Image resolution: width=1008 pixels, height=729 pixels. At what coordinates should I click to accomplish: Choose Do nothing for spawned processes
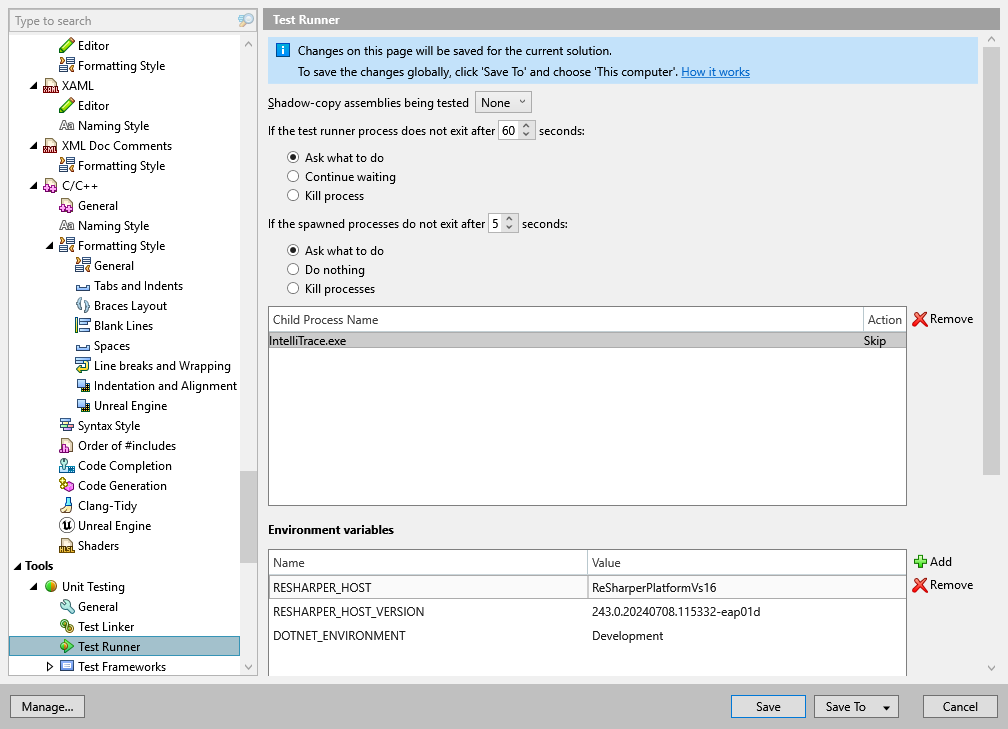click(x=293, y=269)
